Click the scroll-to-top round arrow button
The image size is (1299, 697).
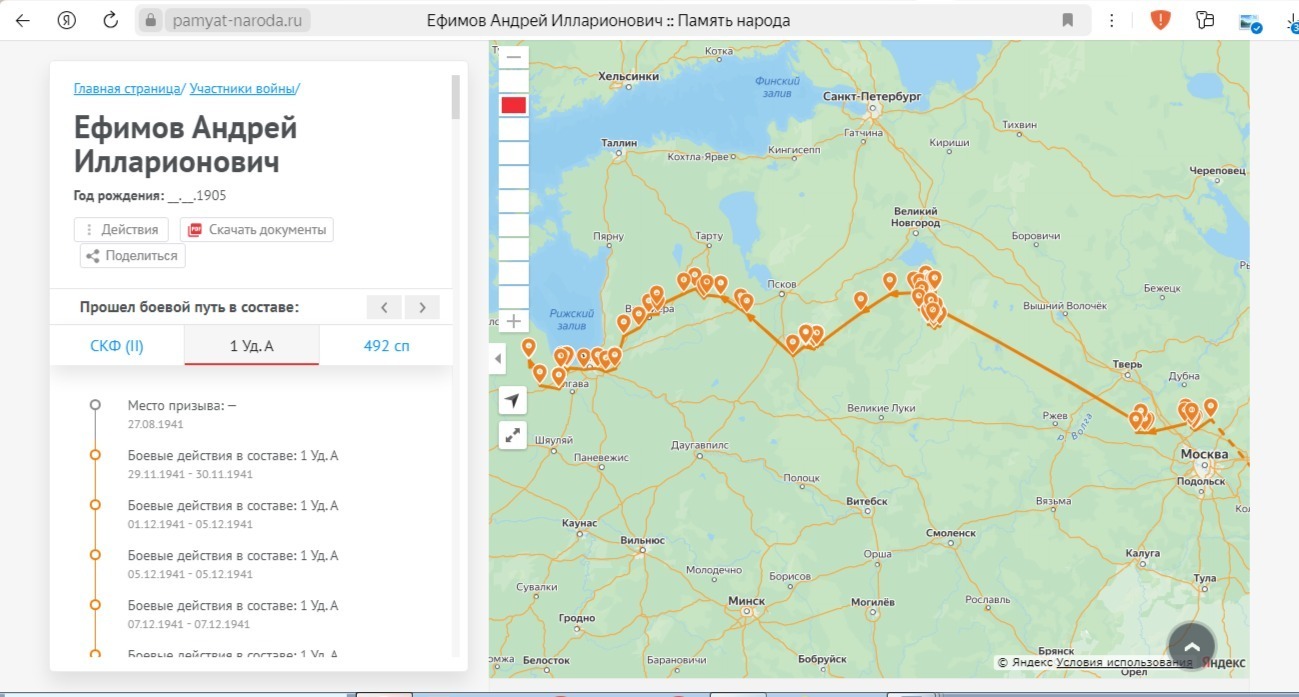coord(1191,644)
